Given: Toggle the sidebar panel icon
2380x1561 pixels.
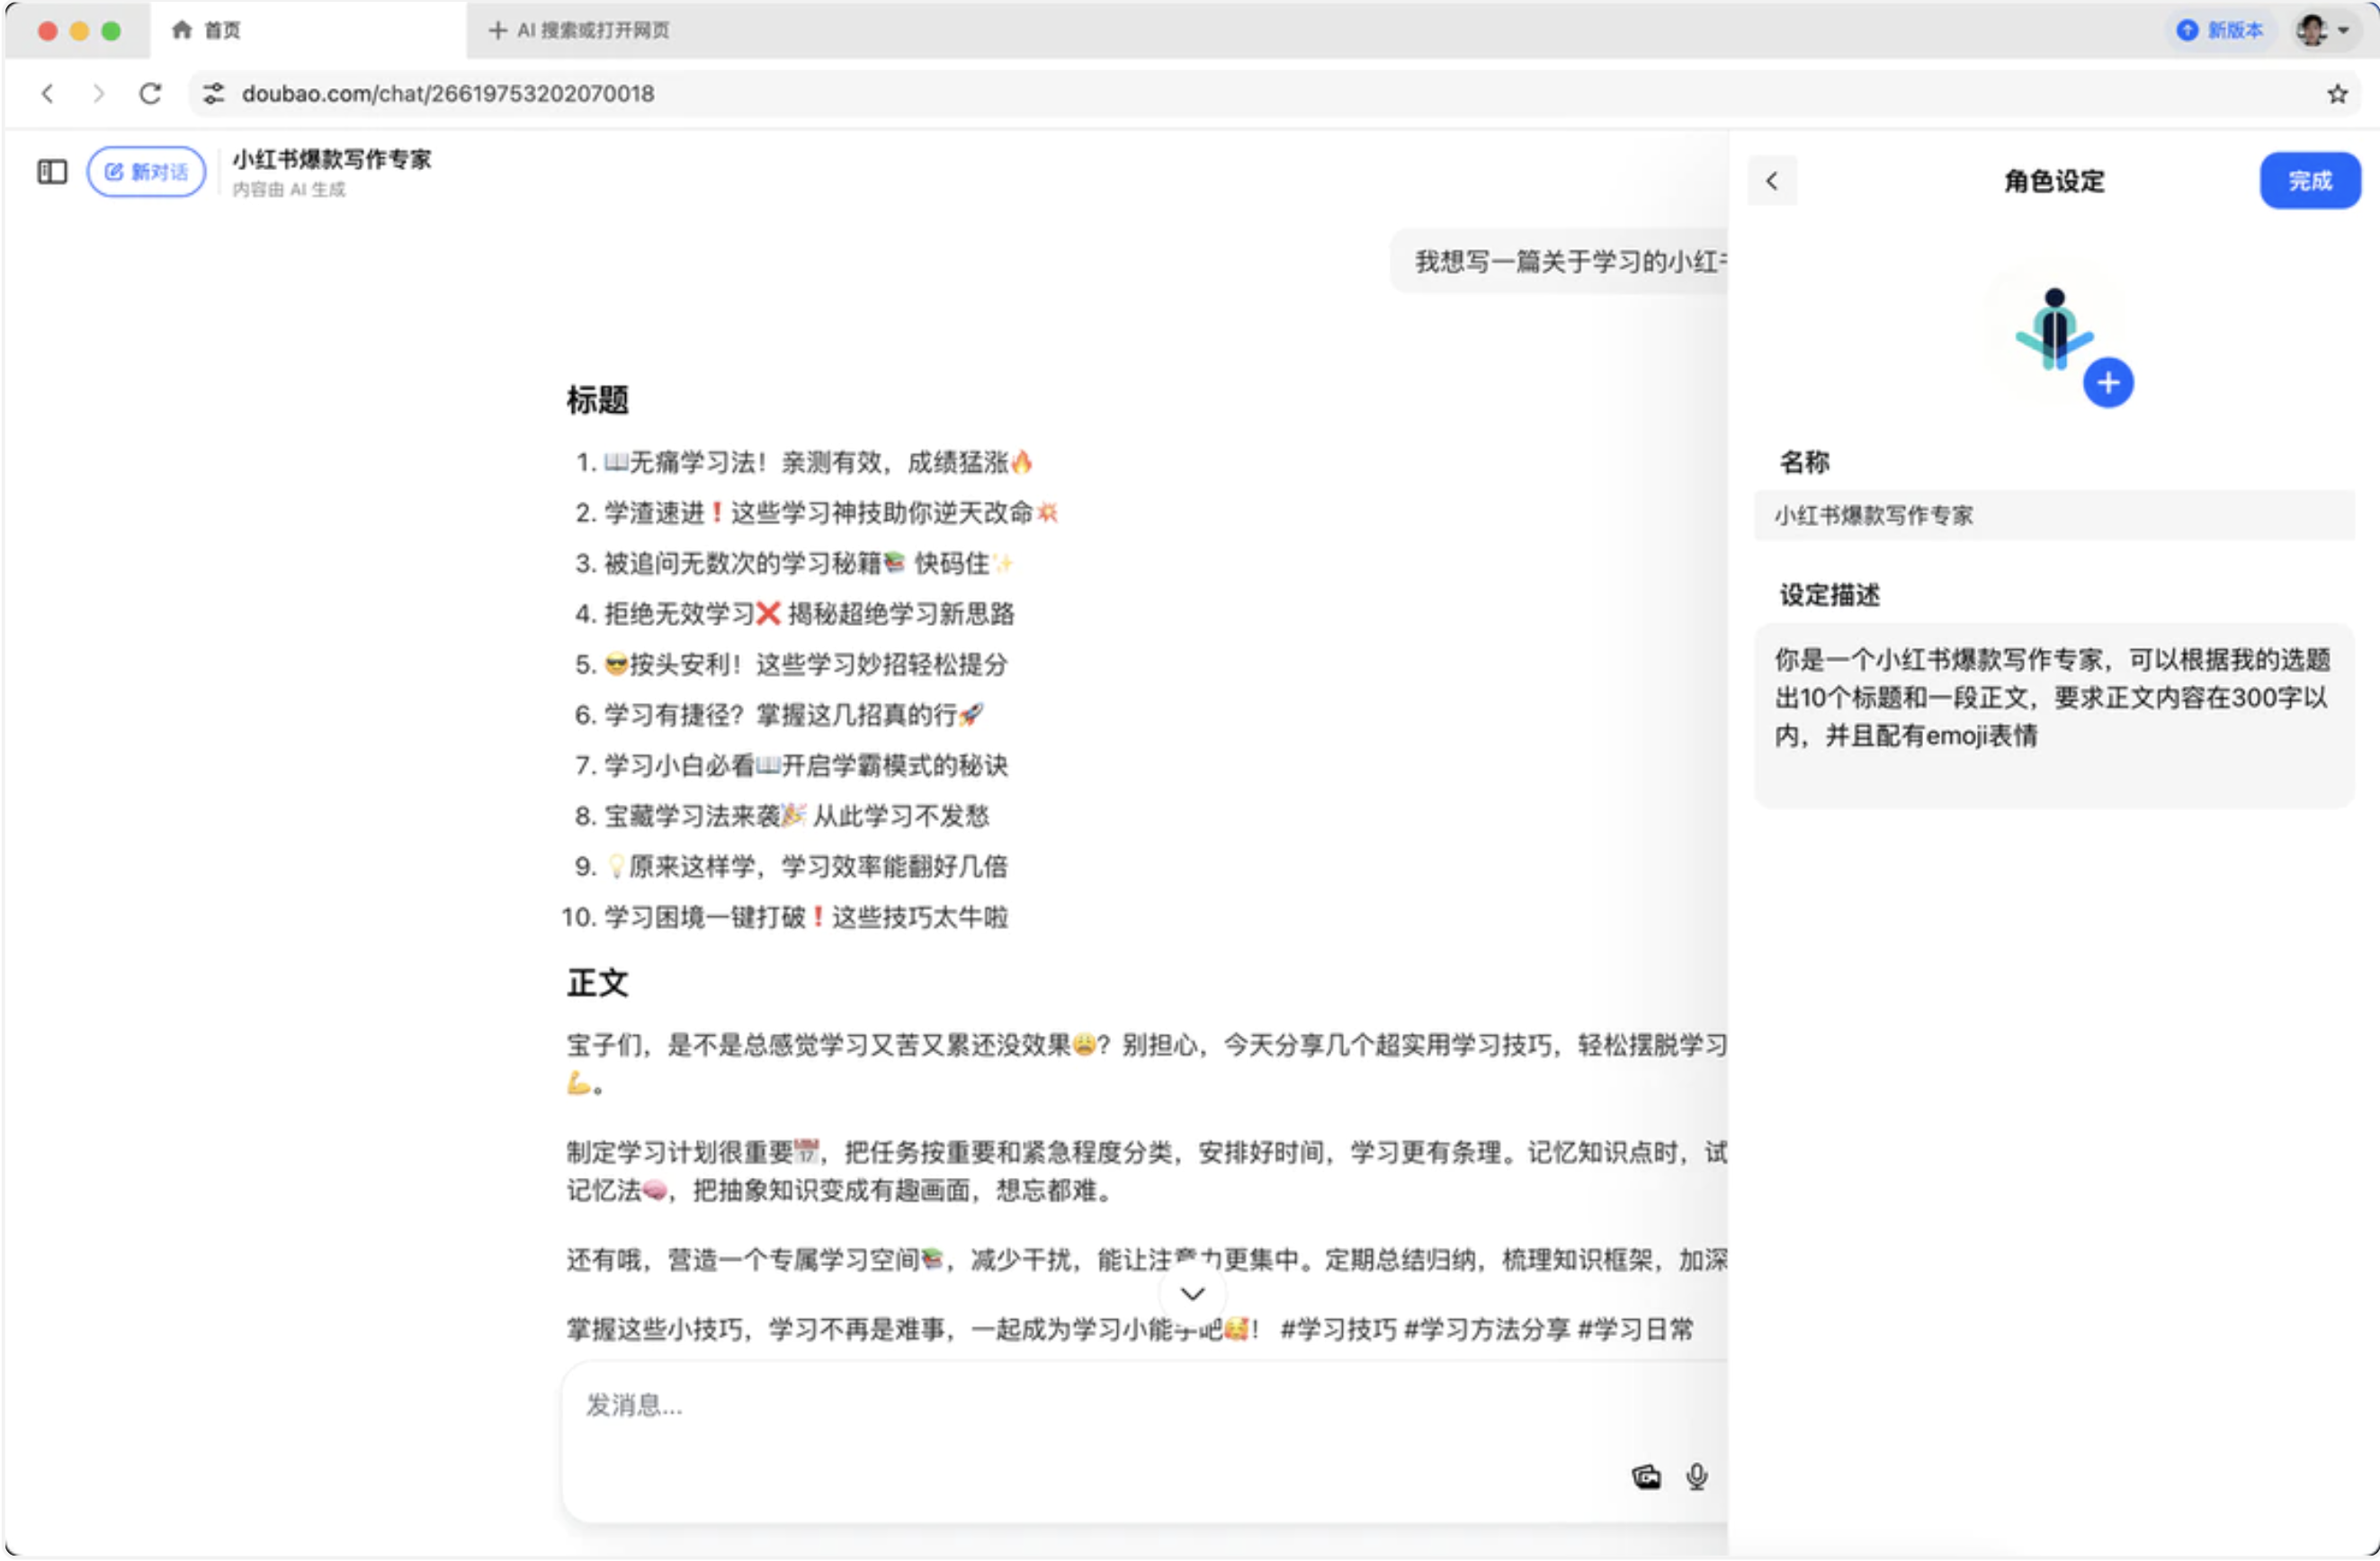Looking at the screenshot, I should pos(52,172).
